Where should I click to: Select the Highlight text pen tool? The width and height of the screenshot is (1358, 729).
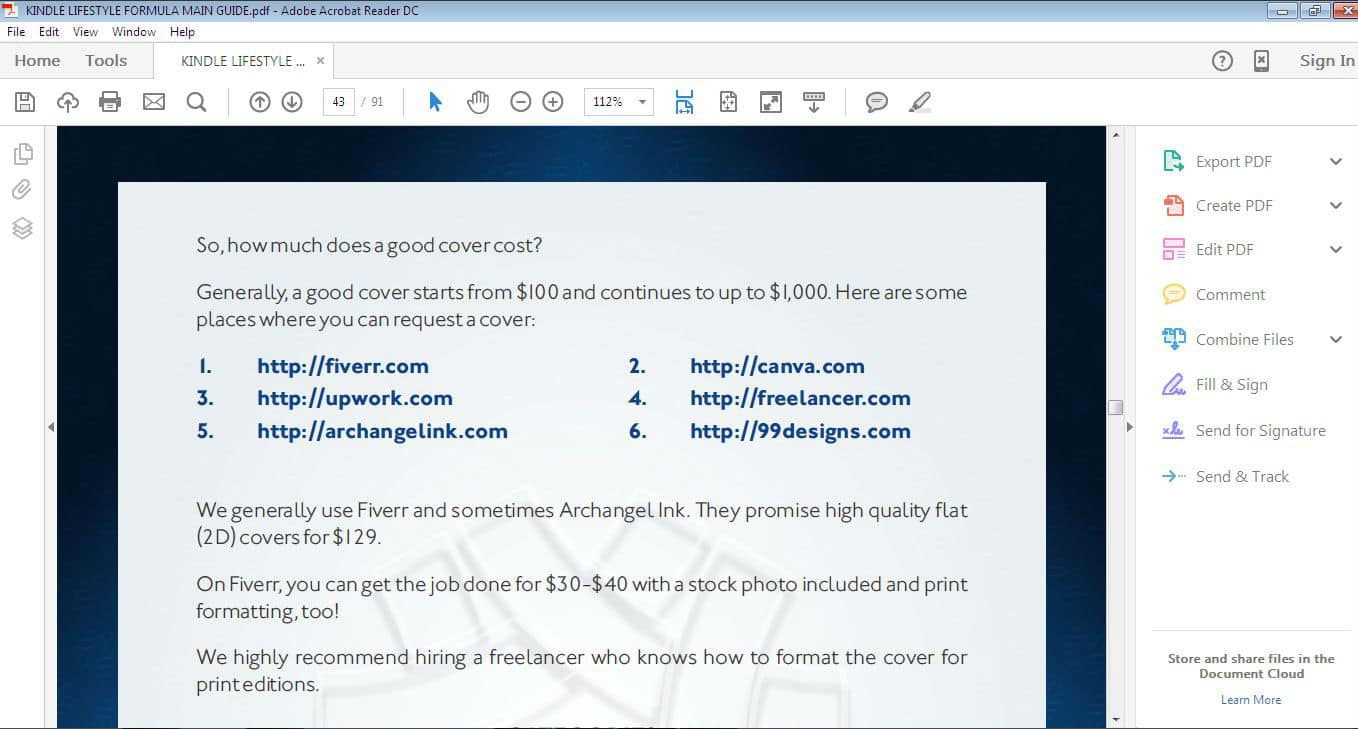(920, 101)
